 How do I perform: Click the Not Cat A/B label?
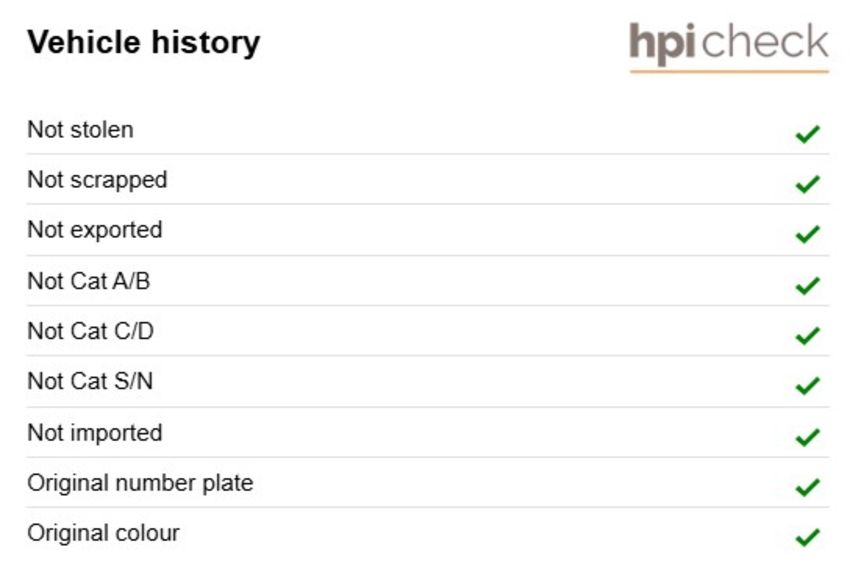click(89, 281)
